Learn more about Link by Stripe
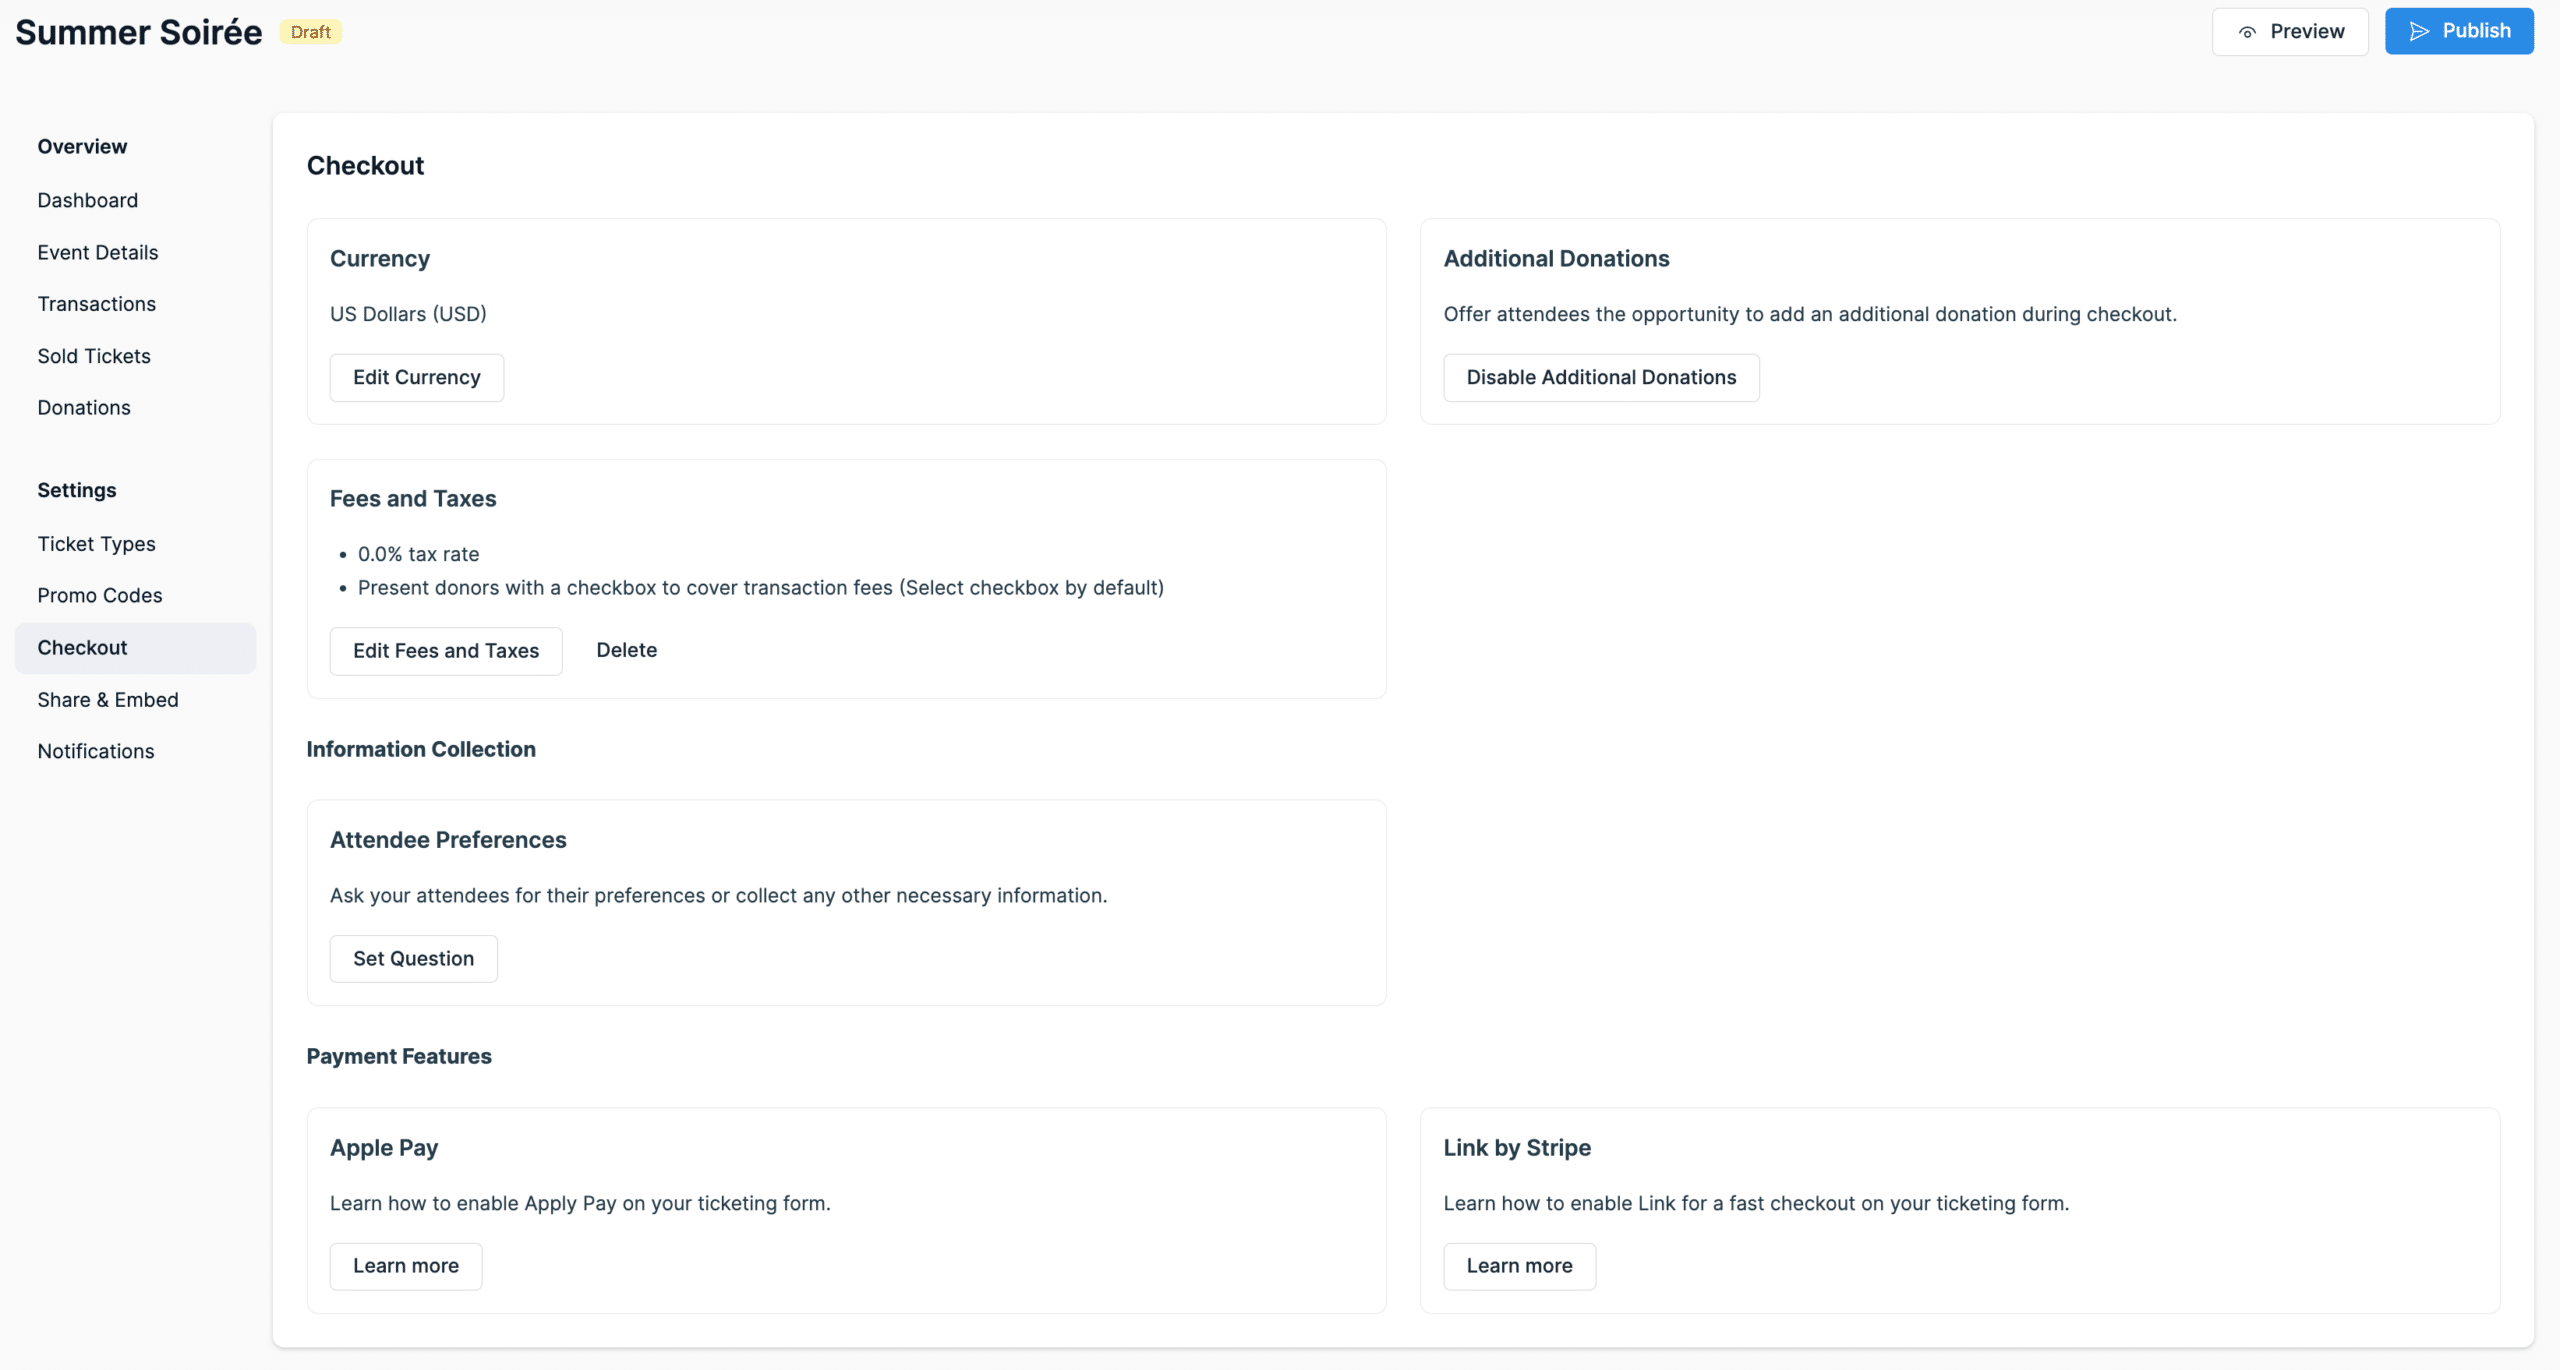 pyautogui.click(x=1519, y=1265)
